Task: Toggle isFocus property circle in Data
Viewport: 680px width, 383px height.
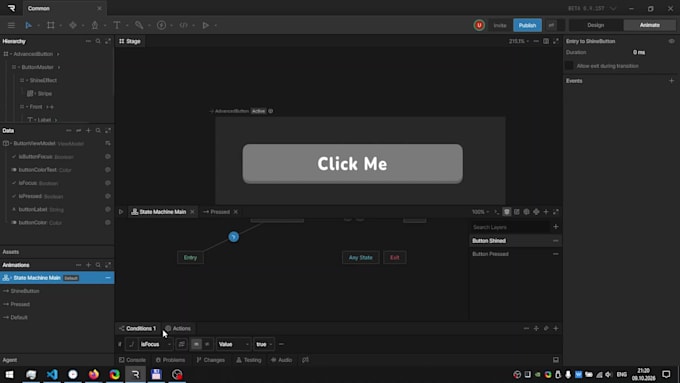Action: (108, 183)
